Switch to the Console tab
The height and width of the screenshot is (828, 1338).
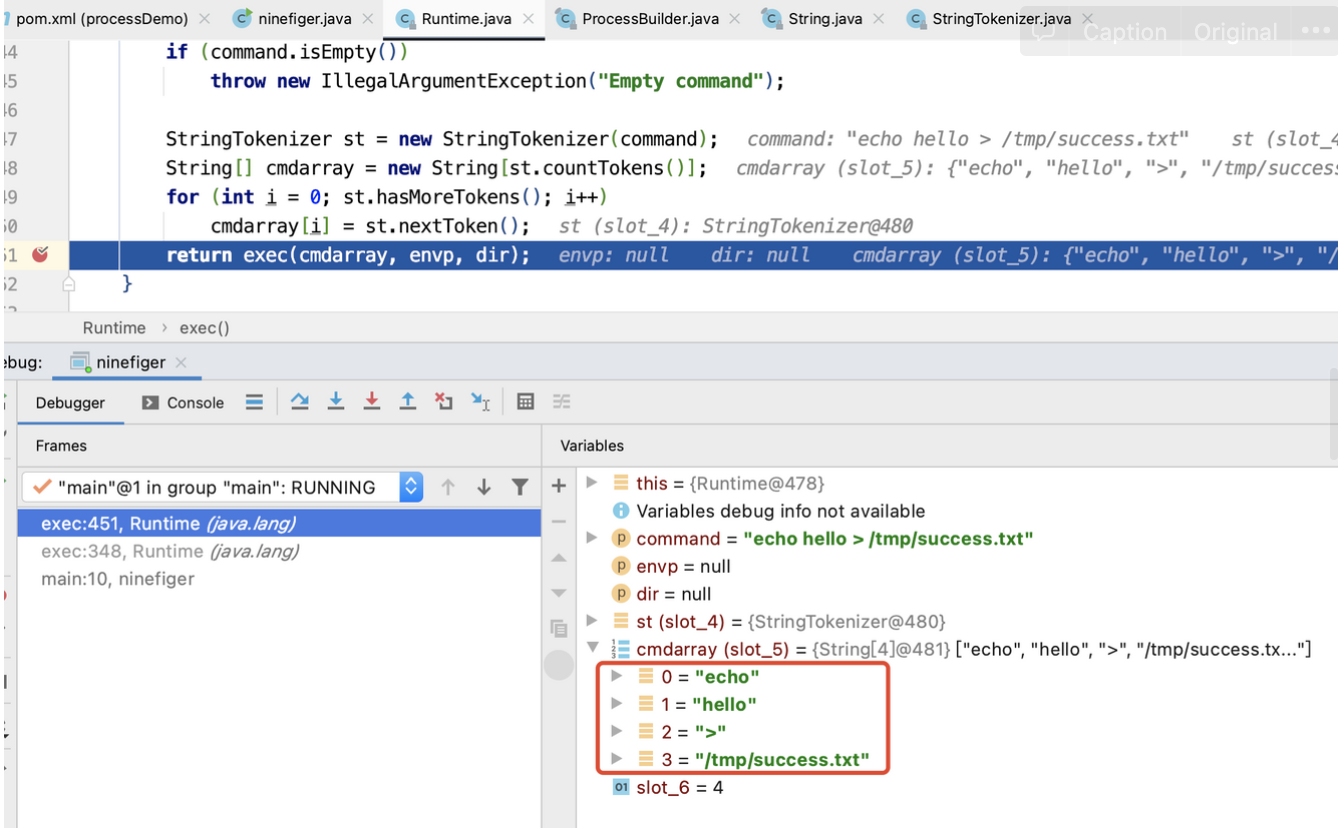pos(184,403)
